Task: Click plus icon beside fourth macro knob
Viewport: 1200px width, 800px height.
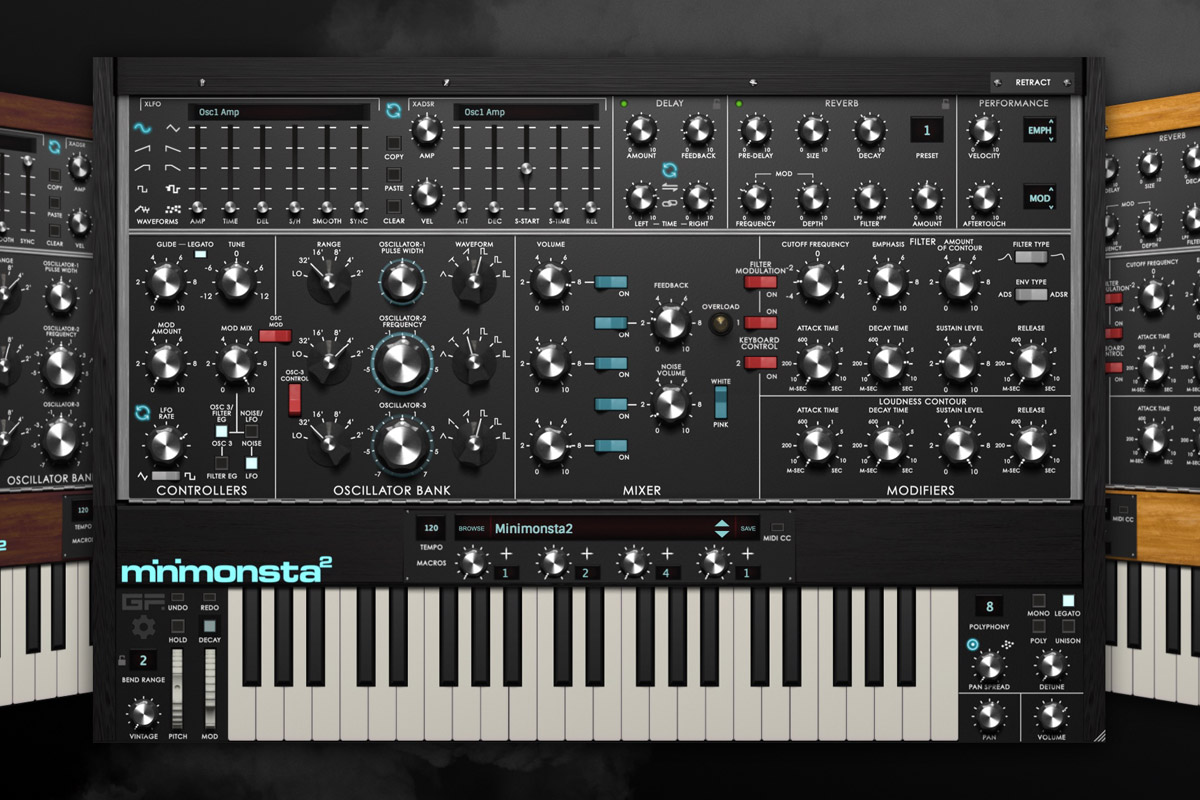Action: [747, 554]
